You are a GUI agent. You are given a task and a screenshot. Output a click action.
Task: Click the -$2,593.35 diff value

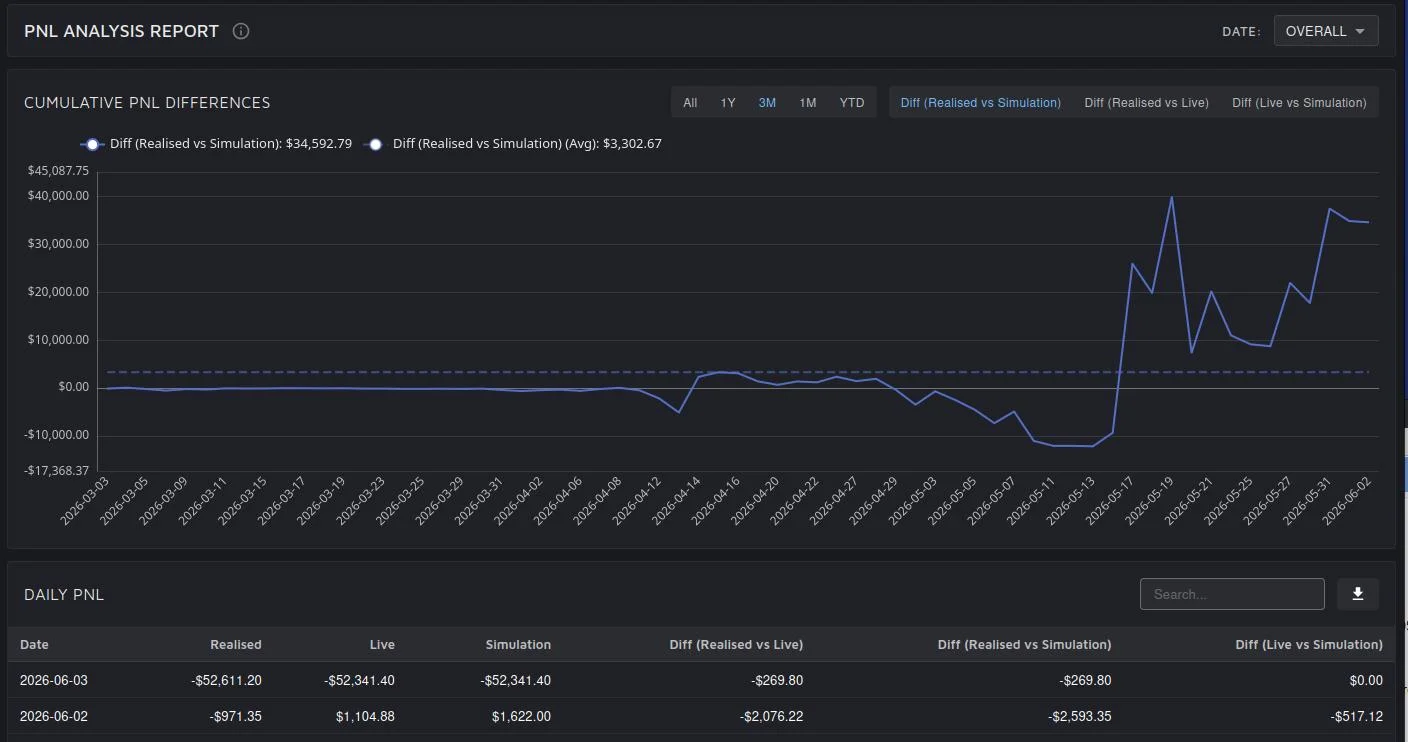coord(1078,717)
